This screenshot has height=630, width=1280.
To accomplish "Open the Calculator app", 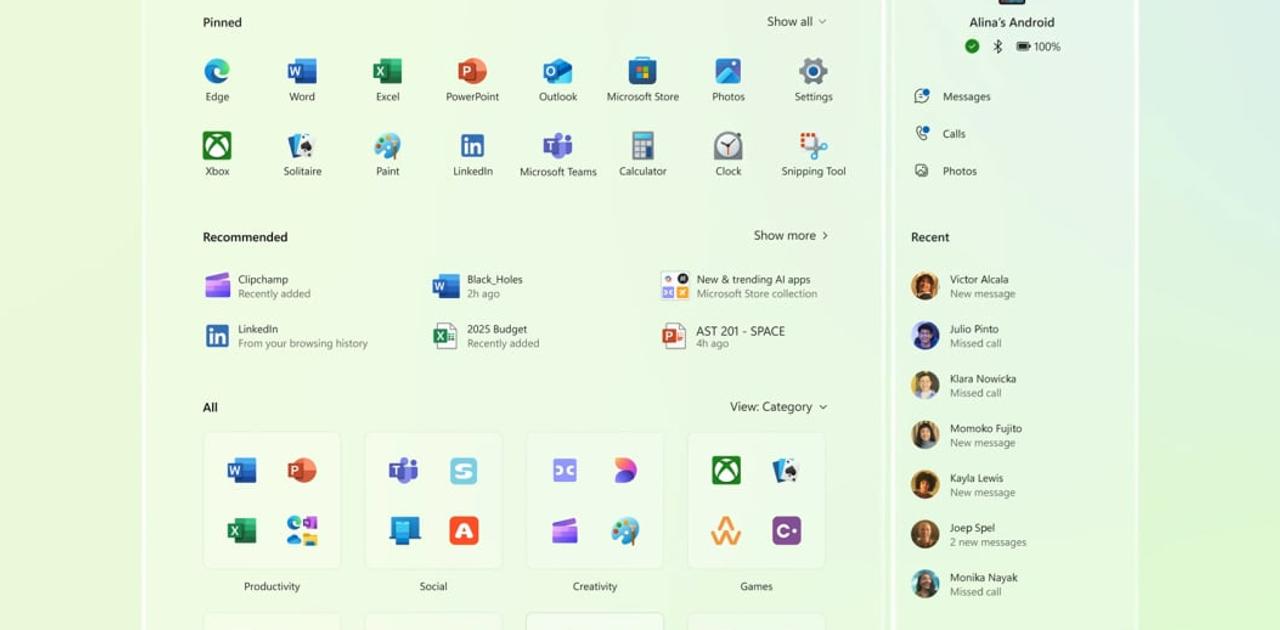I will coord(643,154).
